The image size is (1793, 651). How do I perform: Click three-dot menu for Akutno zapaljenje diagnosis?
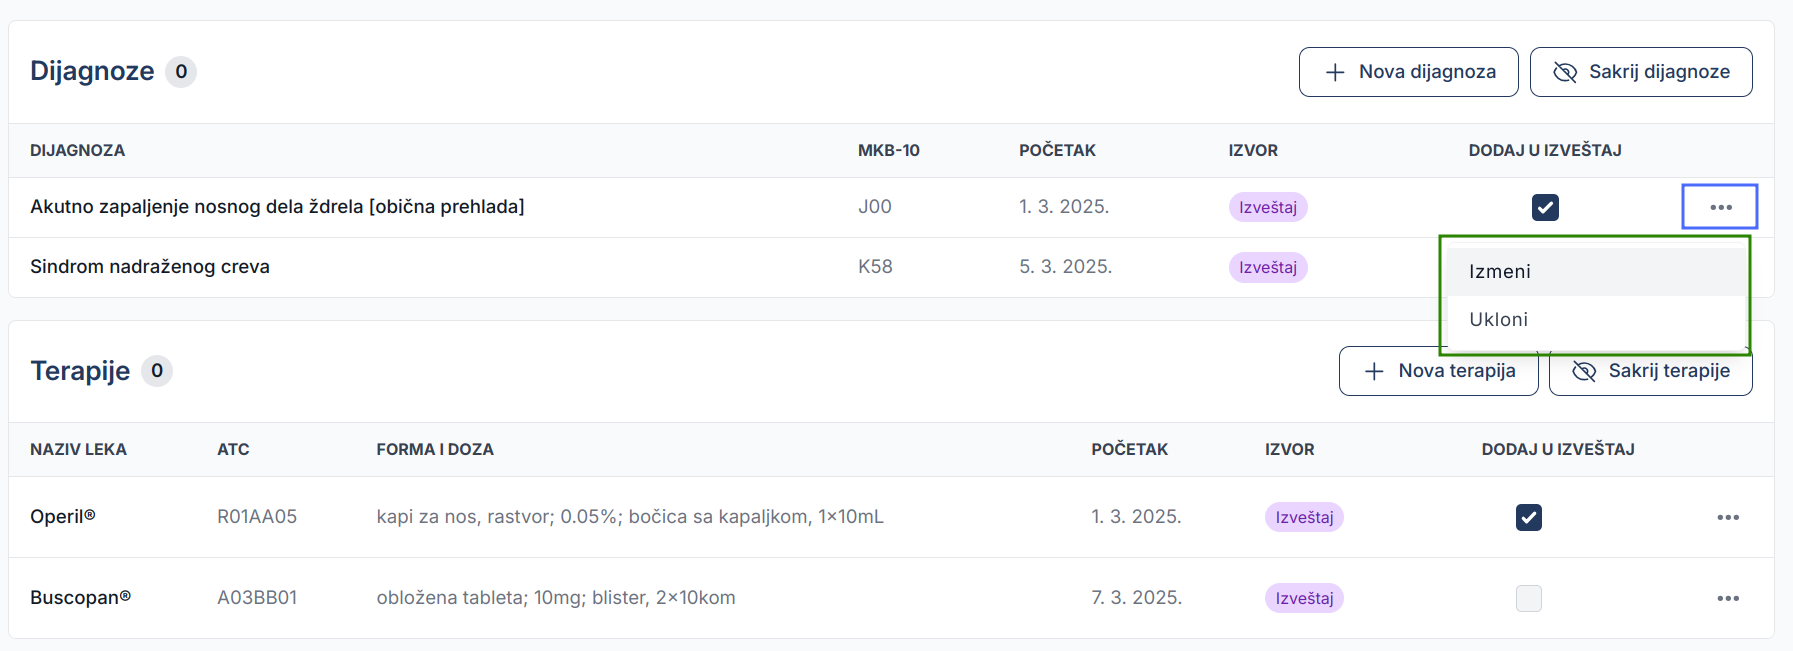(x=1720, y=207)
